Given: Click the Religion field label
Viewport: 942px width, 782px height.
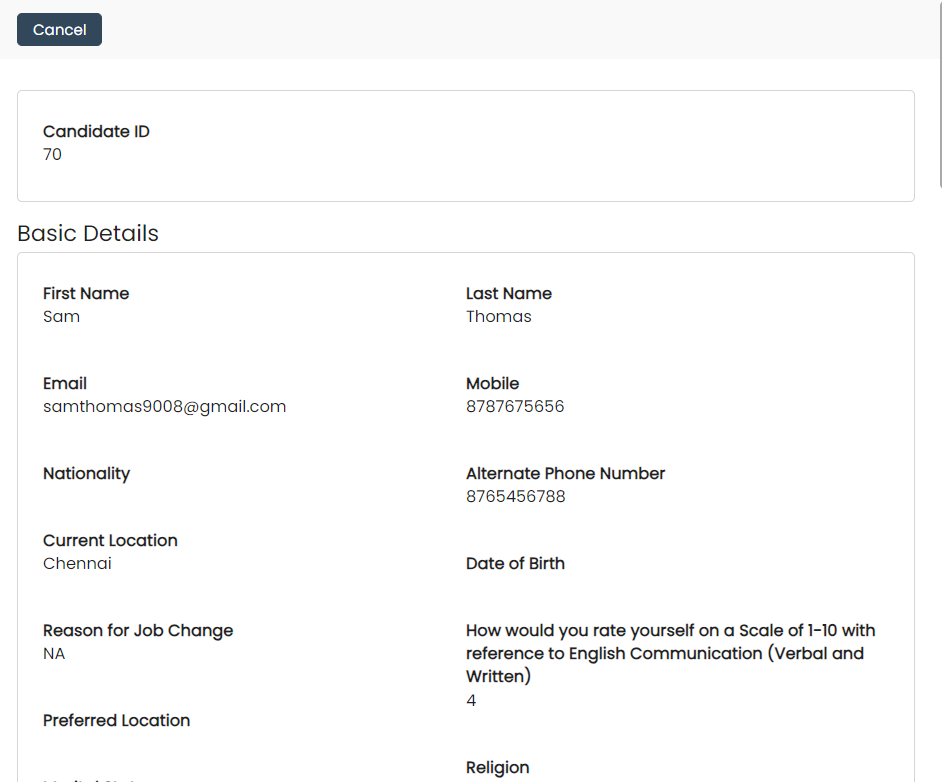Looking at the screenshot, I should pos(497,767).
